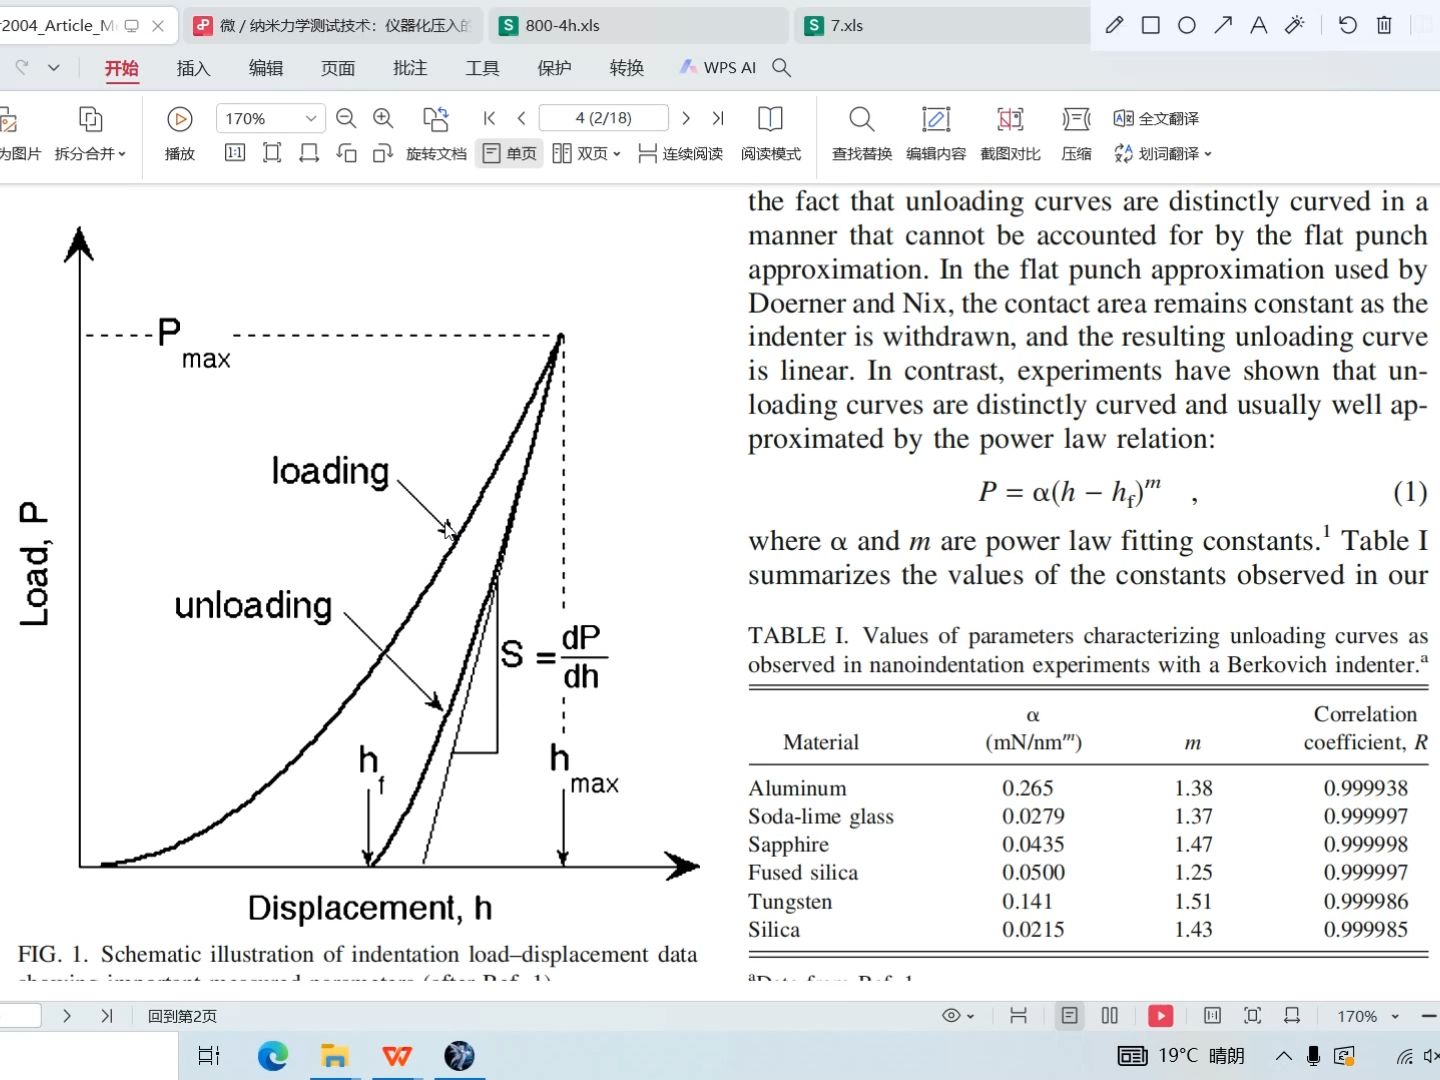Fit page width in view
This screenshot has height=1080, width=1440.
[309, 153]
